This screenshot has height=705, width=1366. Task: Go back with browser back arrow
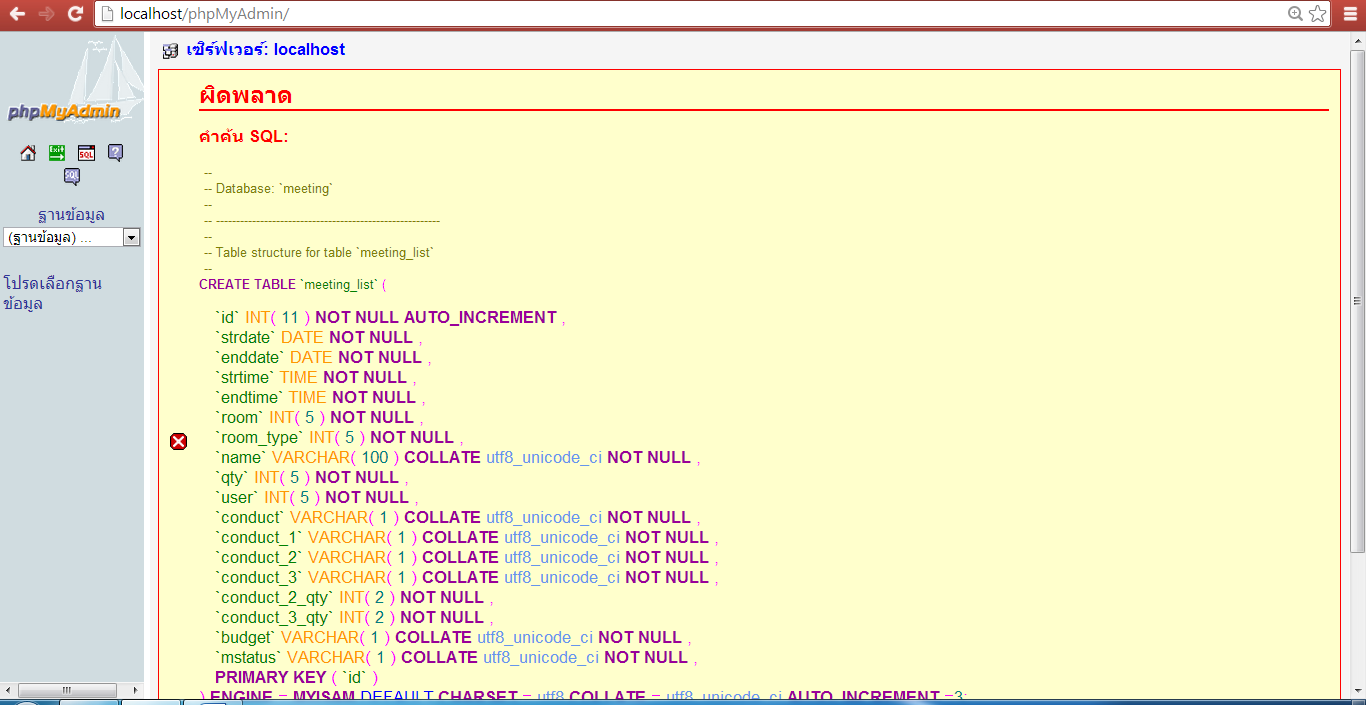click(17, 14)
